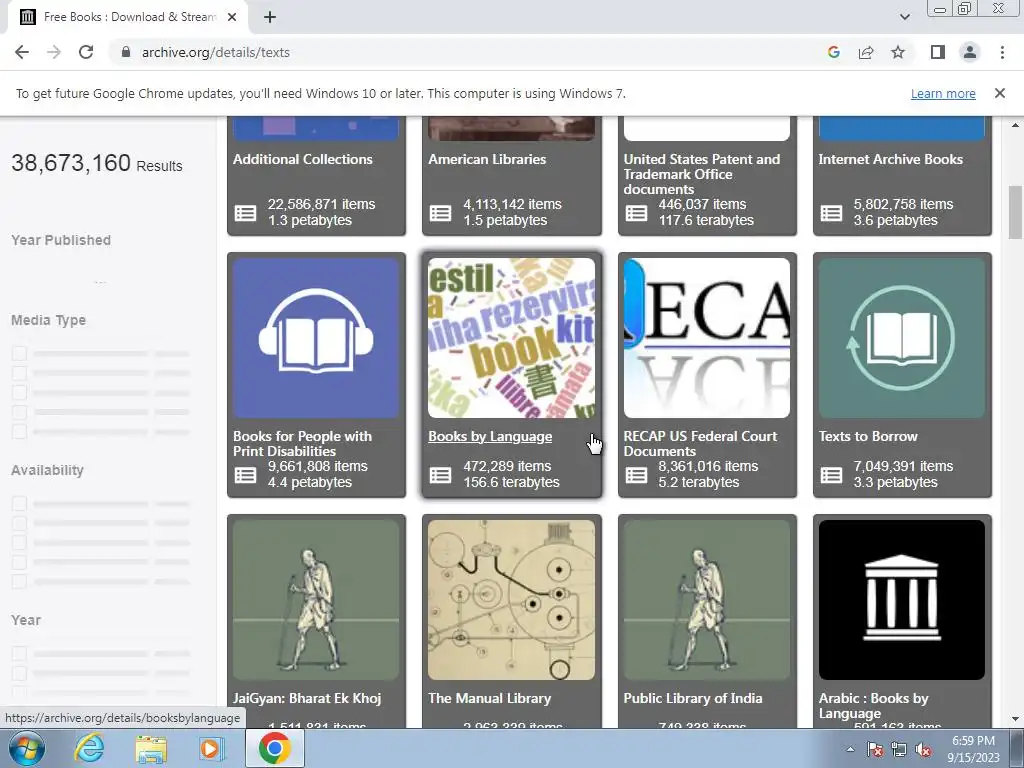Select the Free Books browser tab
The width and height of the screenshot is (1024, 768).
tap(128, 17)
